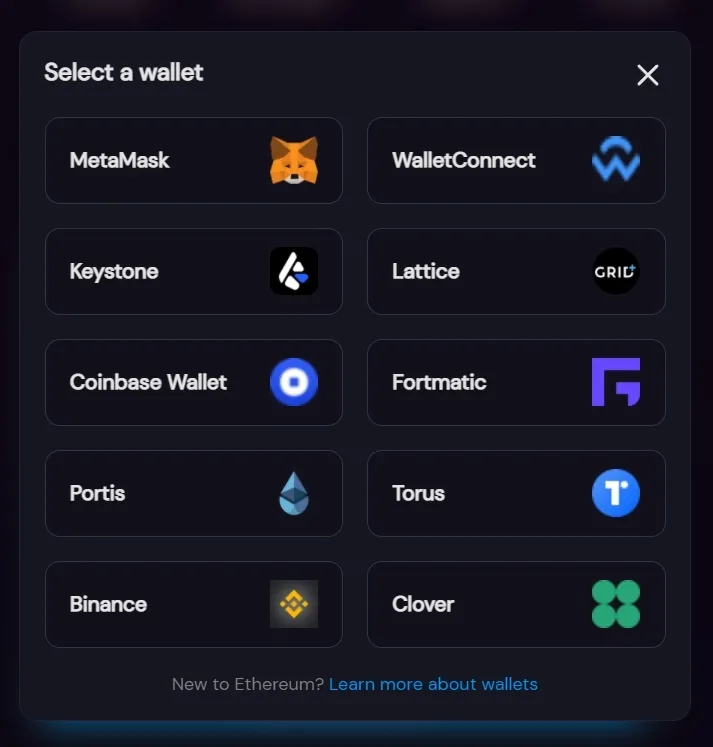Click the WalletConnect blue logo icon

[616, 159]
